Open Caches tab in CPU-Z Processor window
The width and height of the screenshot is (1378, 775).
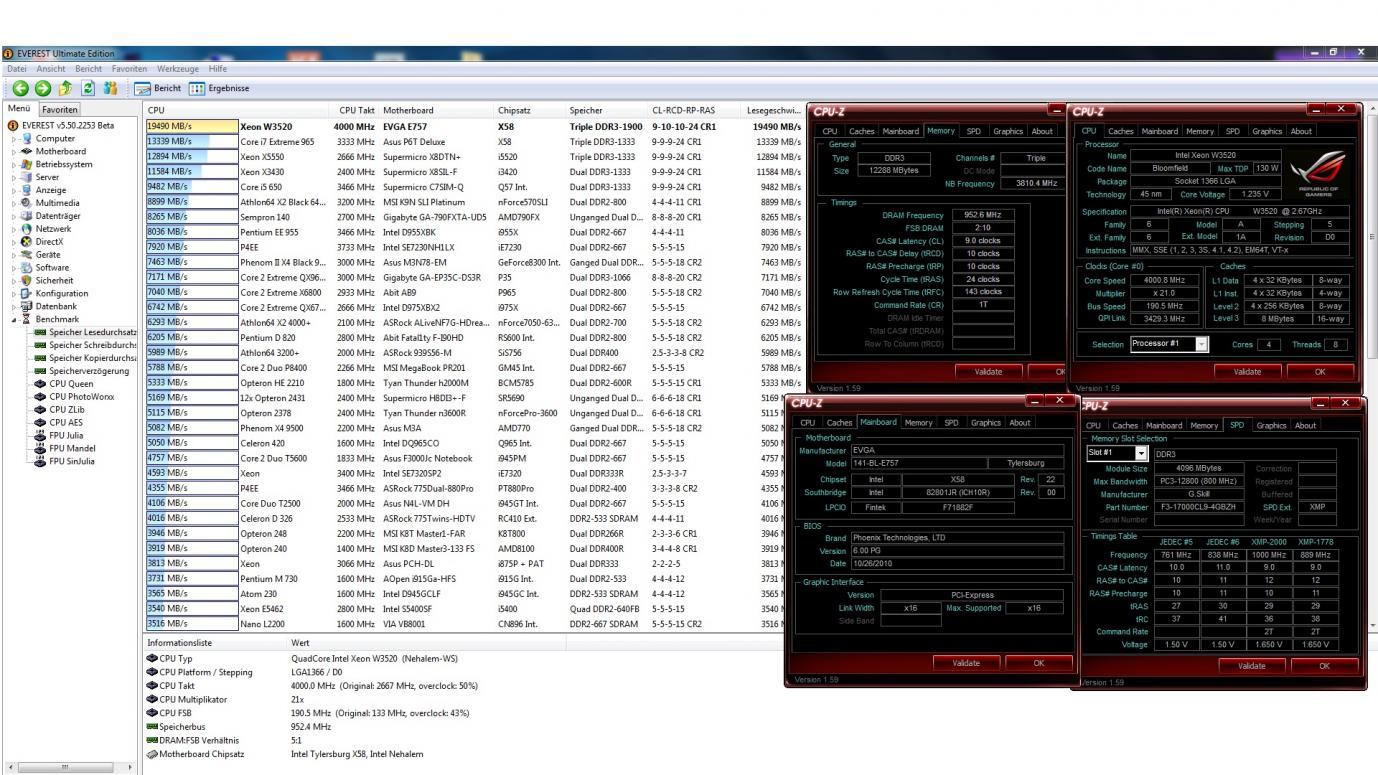[x=1119, y=131]
